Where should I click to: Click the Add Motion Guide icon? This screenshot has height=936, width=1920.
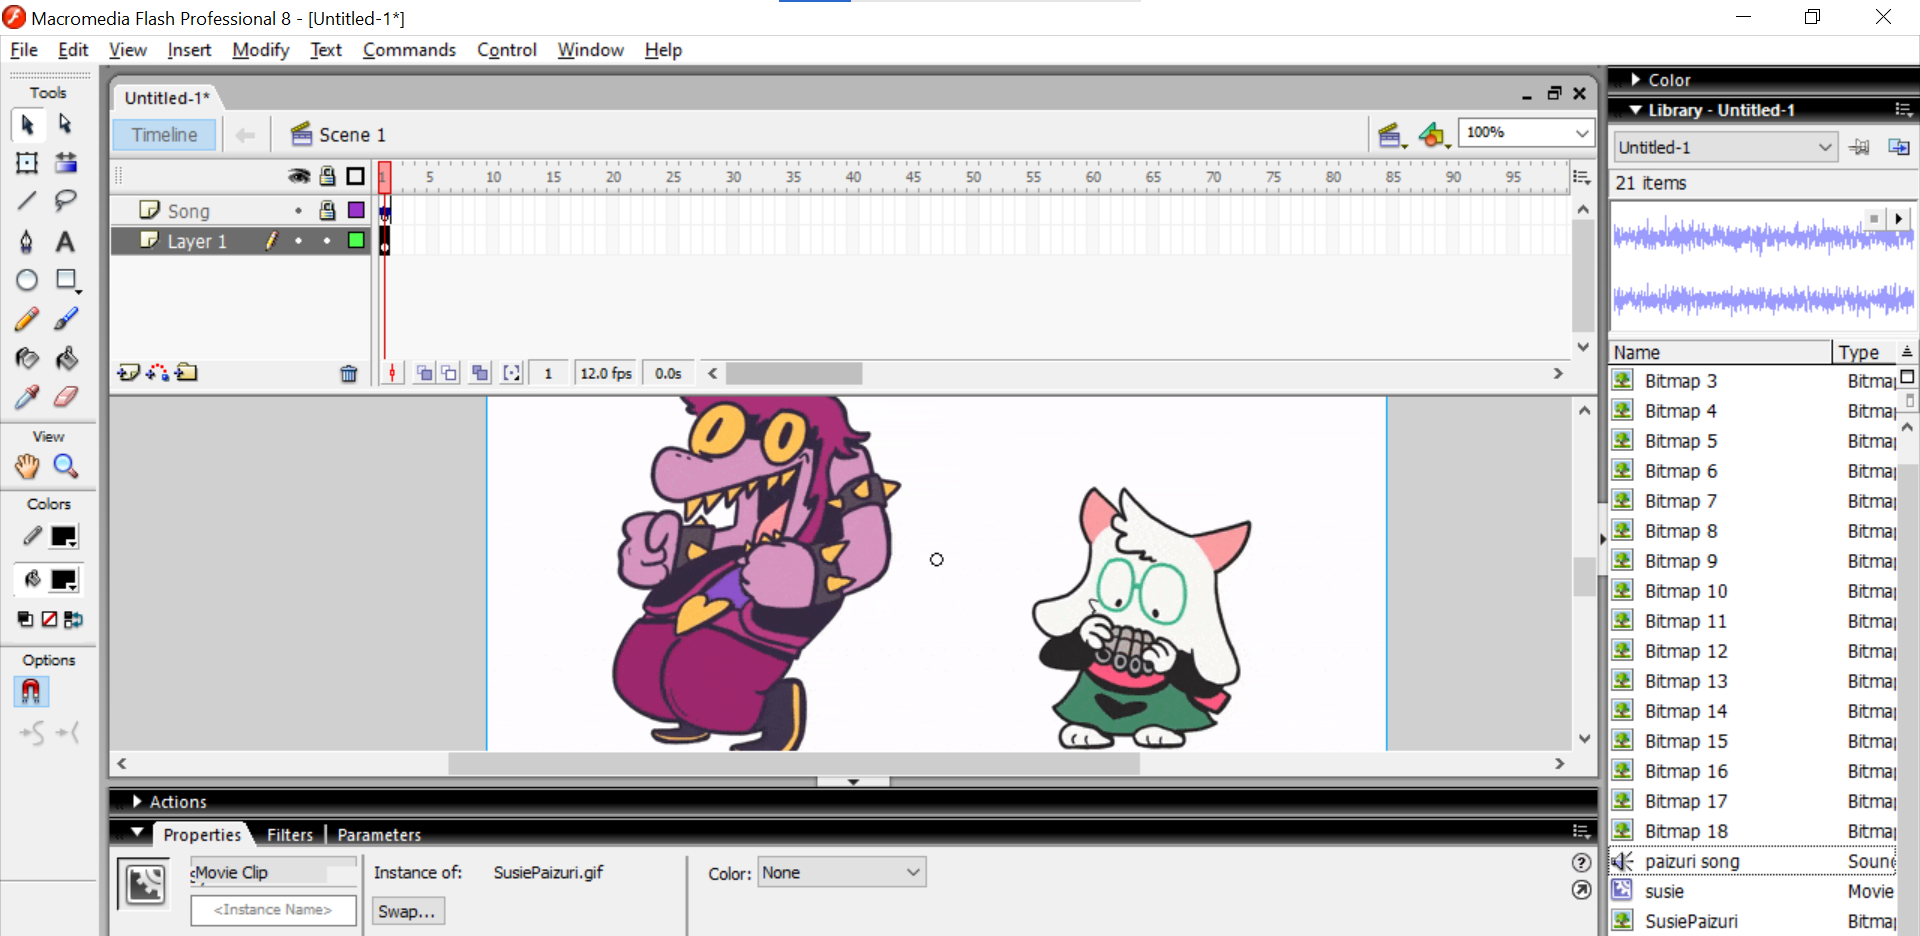click(x=158, y=373)
